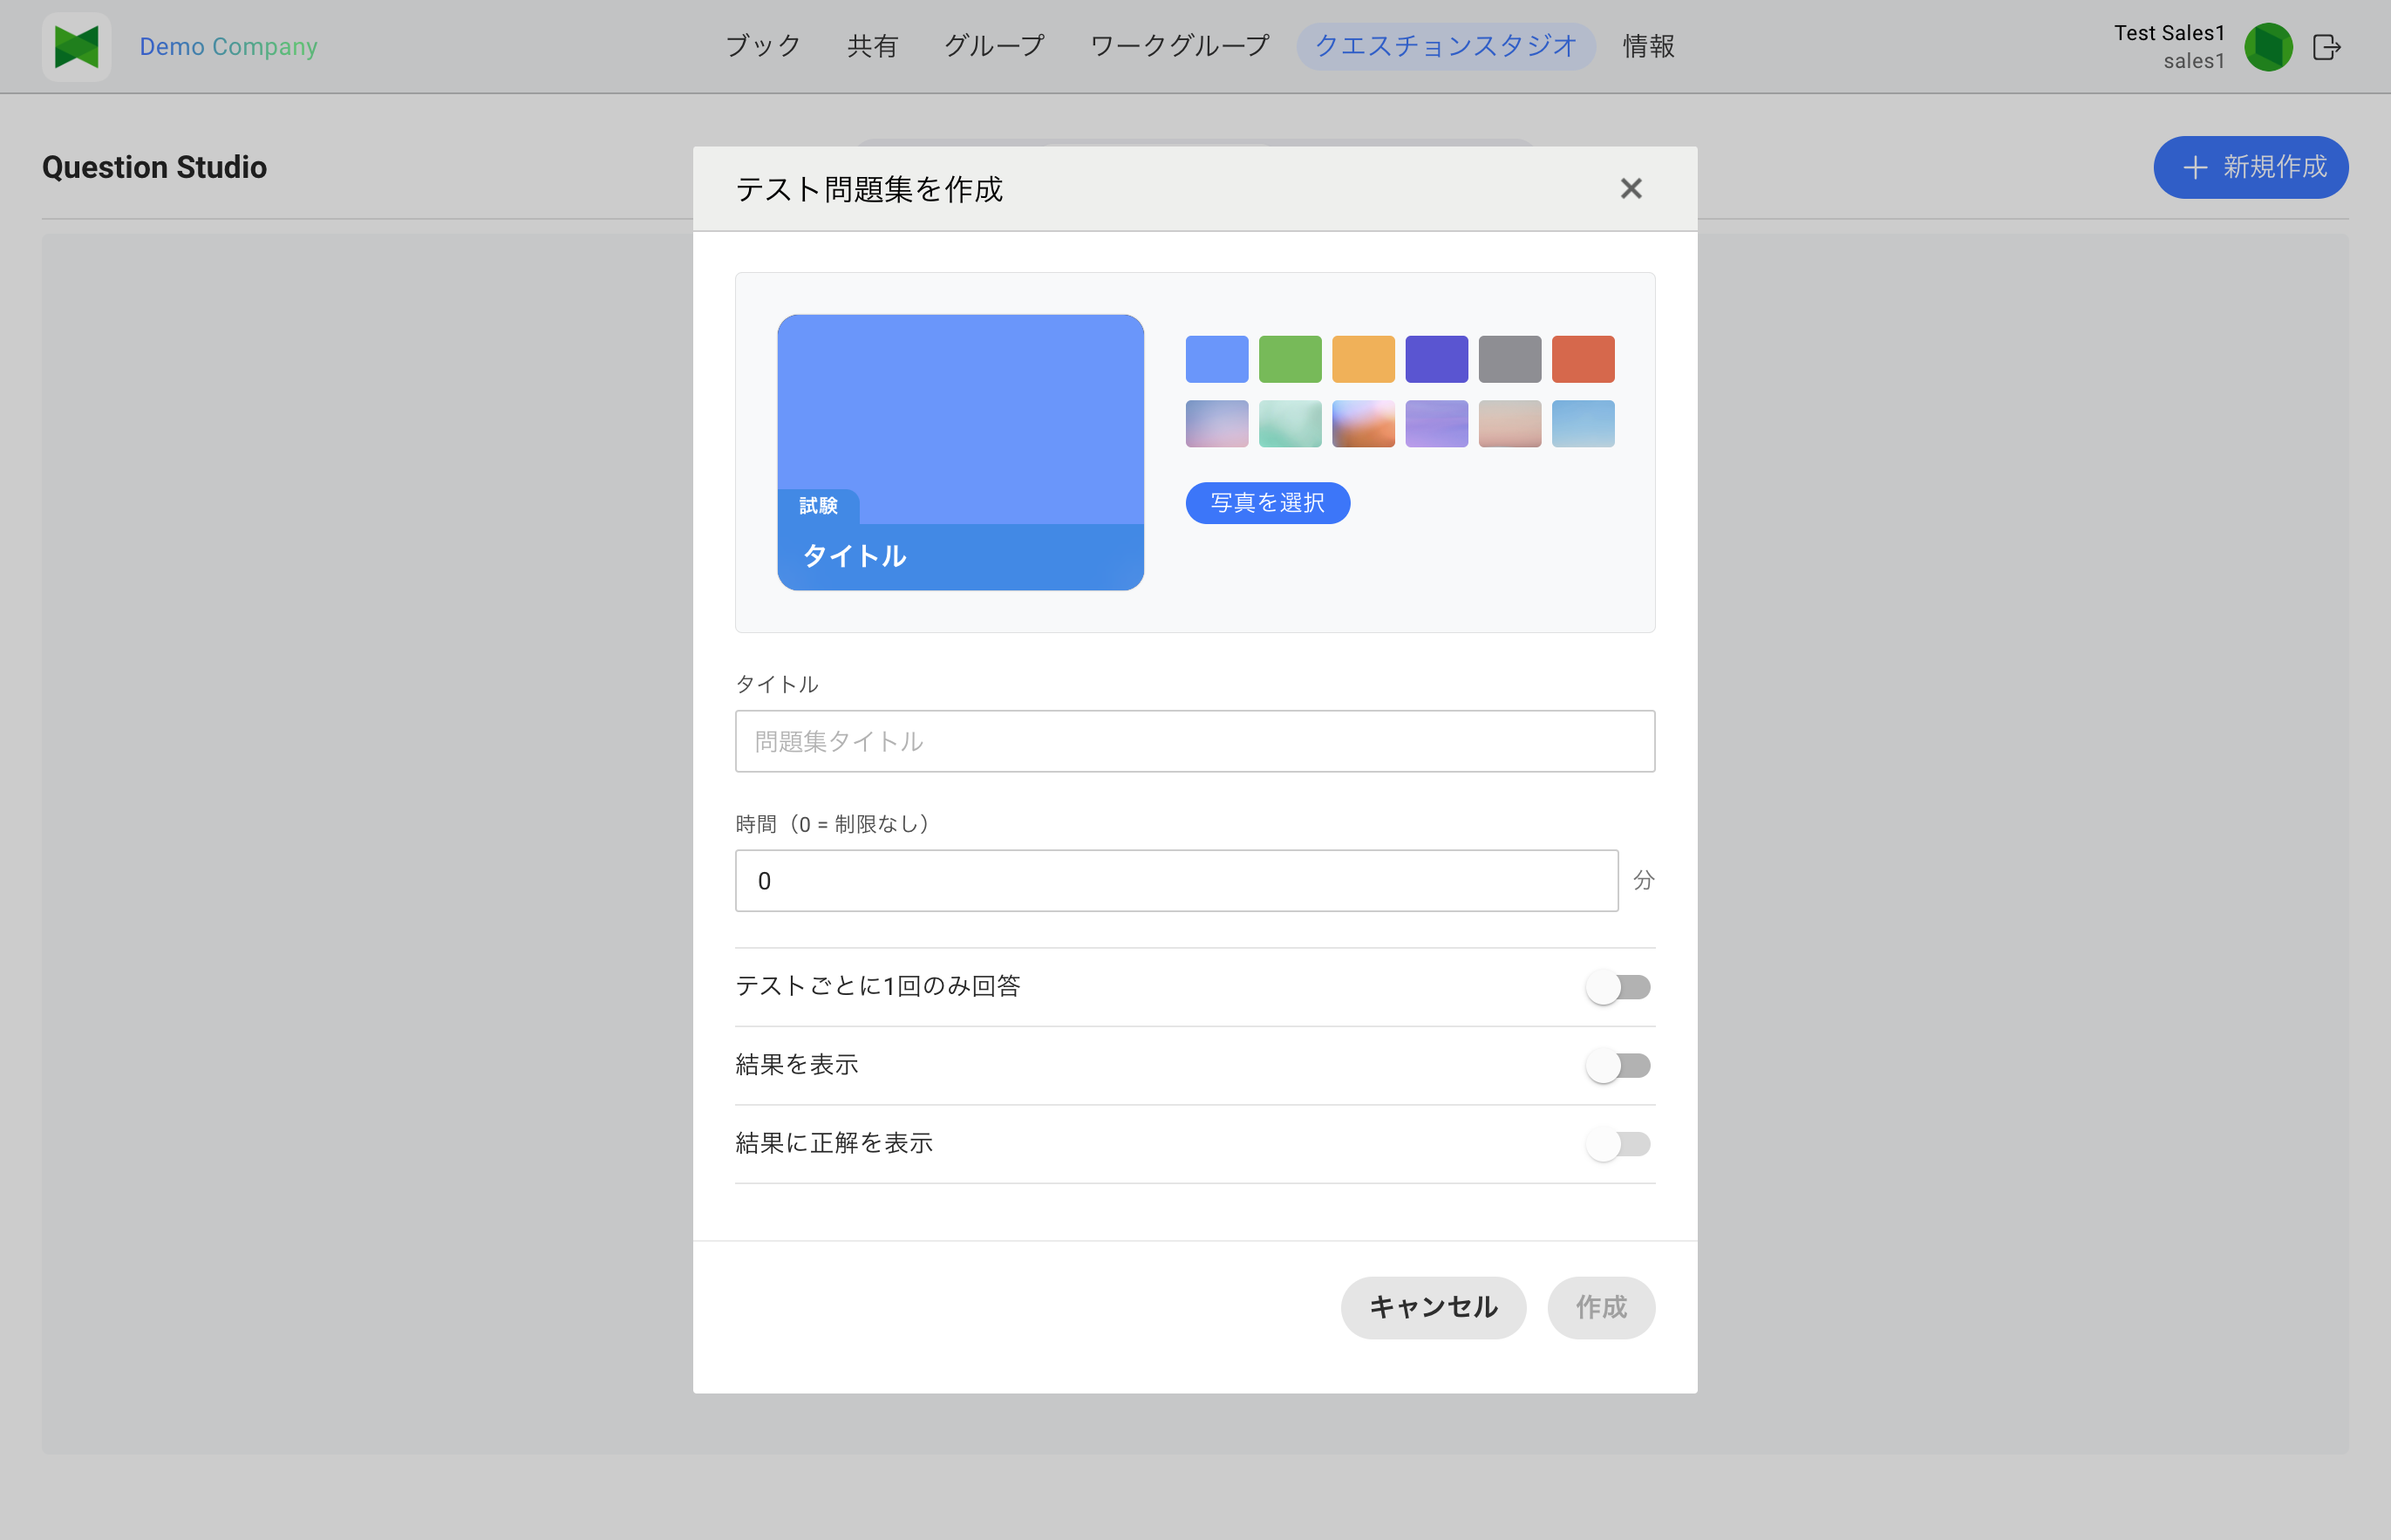2391x1540 pixels.
Task: Go to the 共有 tab
Action: [x=872, y=46]
